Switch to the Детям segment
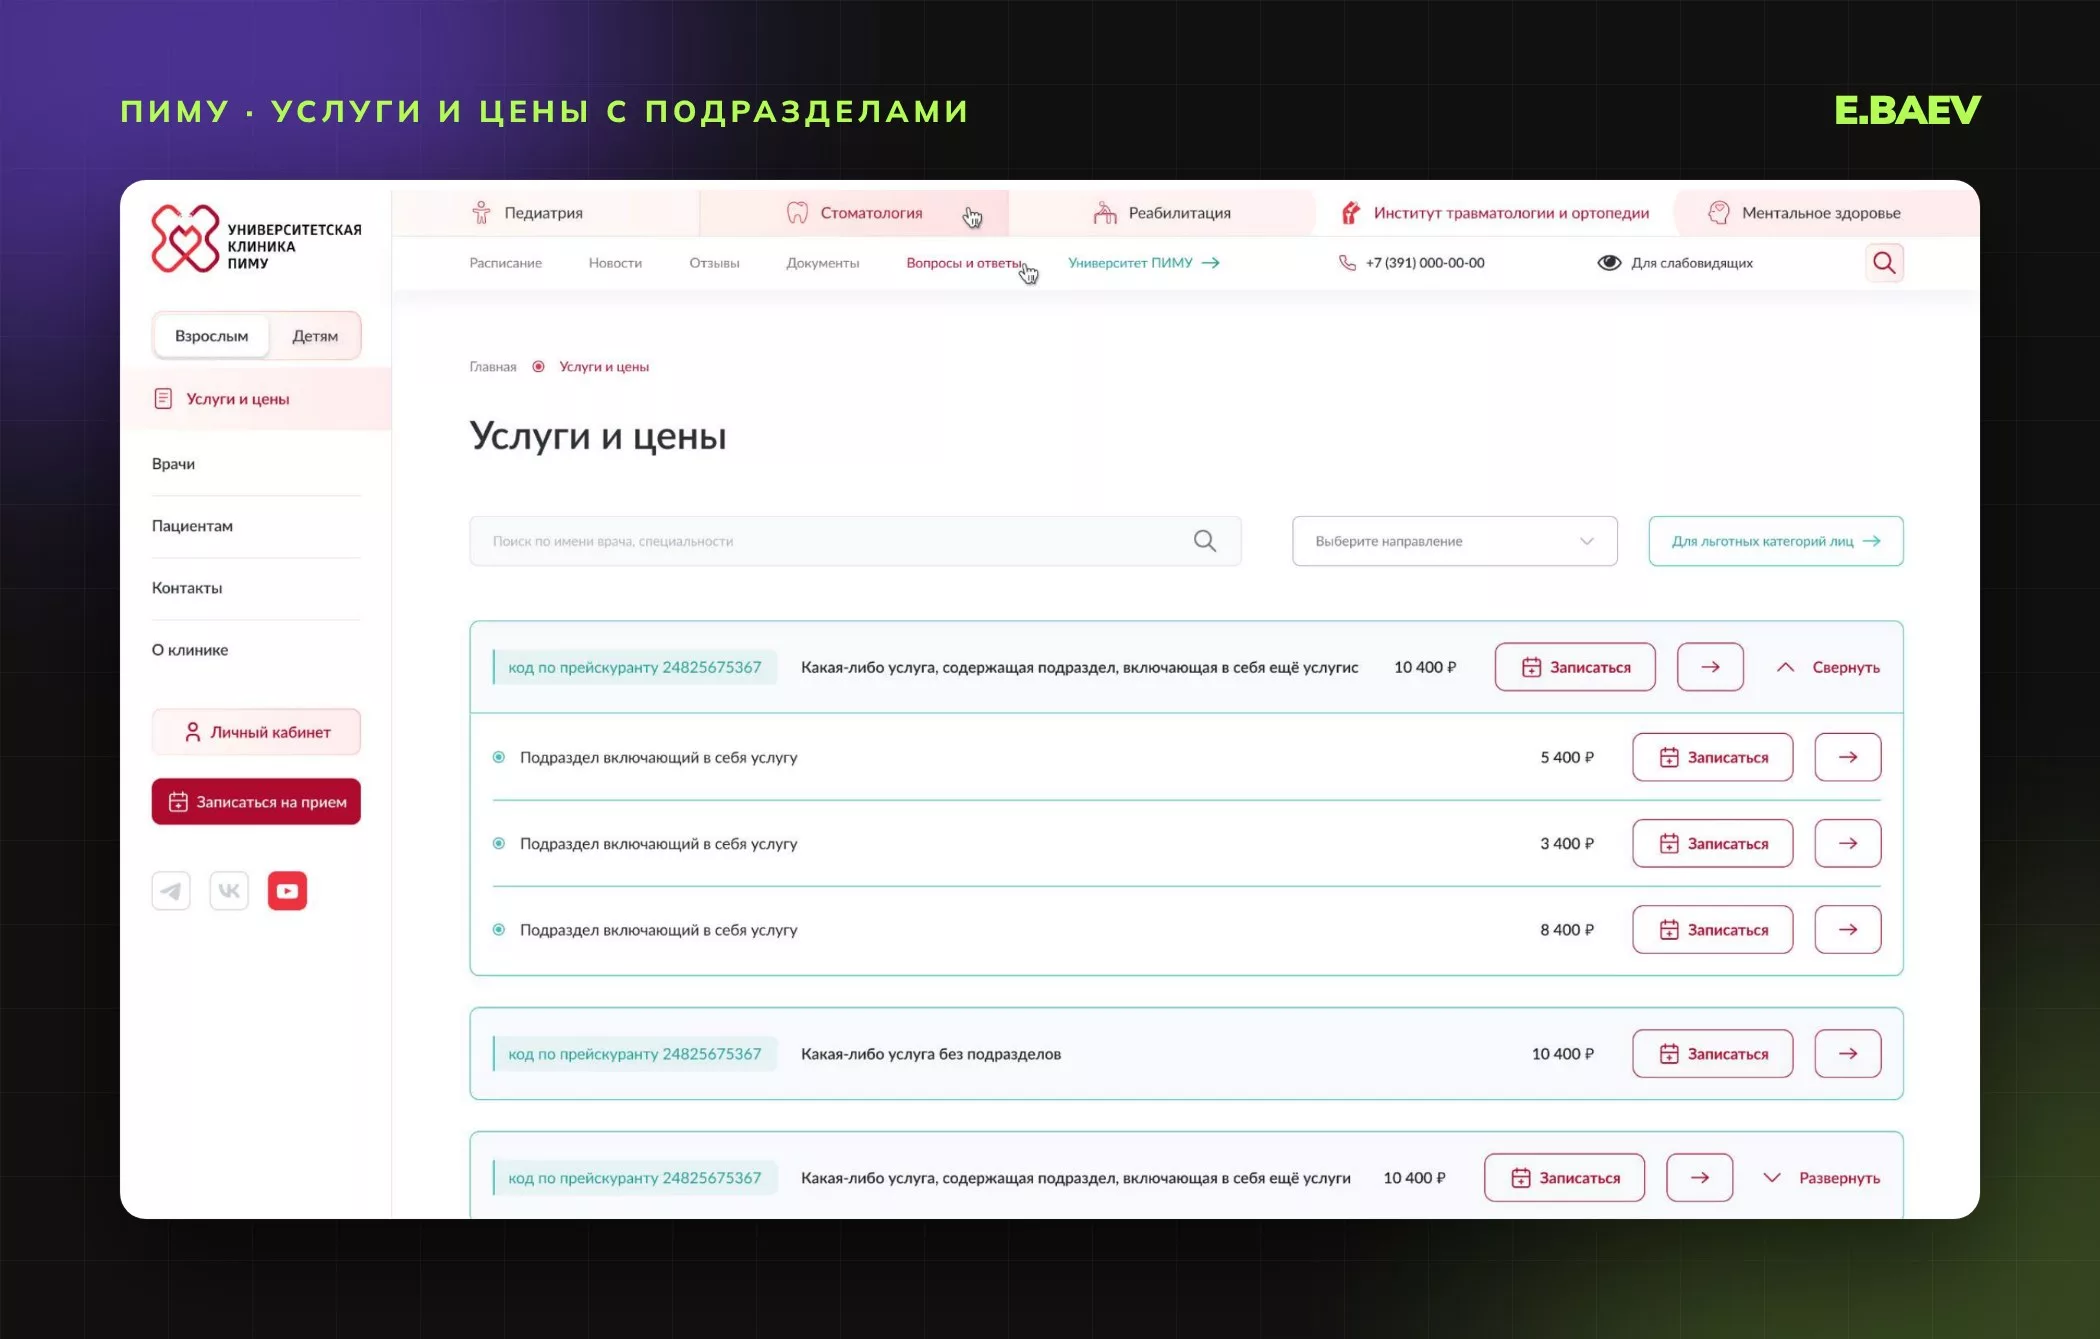 pyautogui.click(x=315, y=336)
